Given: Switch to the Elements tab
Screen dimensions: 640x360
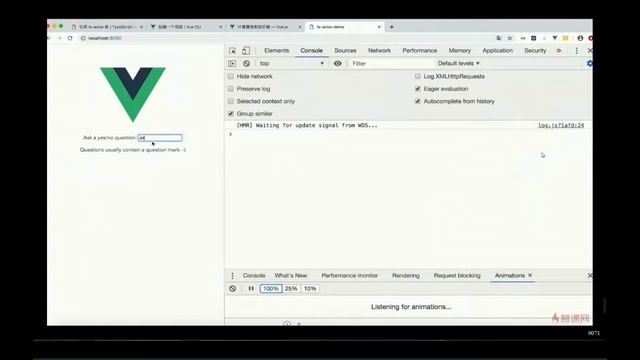Looking at the screenshot, I should (x=276, y=51).
